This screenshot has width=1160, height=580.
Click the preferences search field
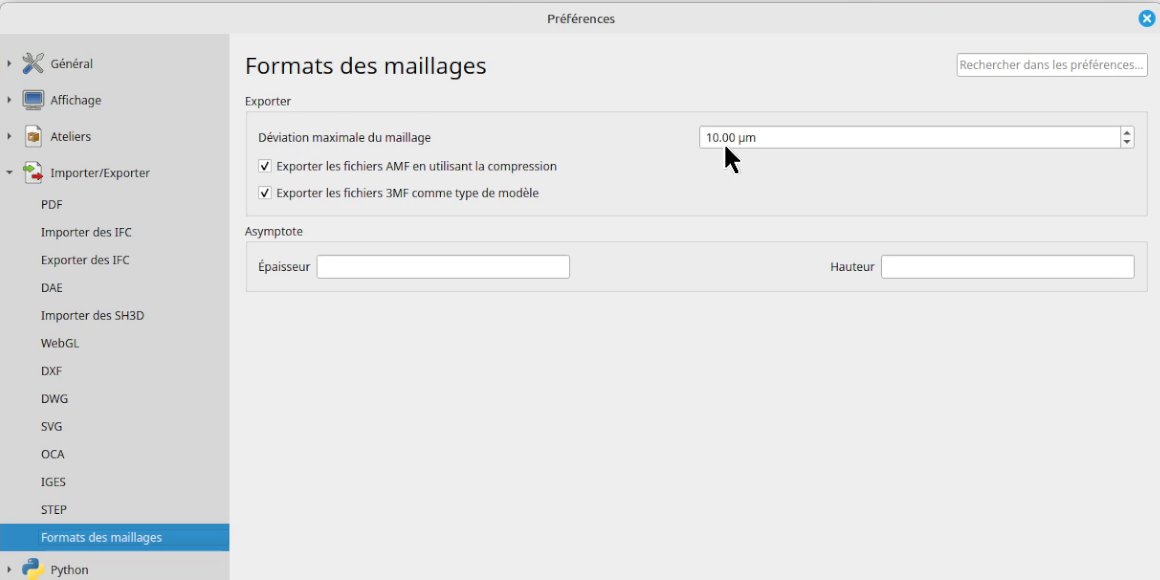point(1052,65)
